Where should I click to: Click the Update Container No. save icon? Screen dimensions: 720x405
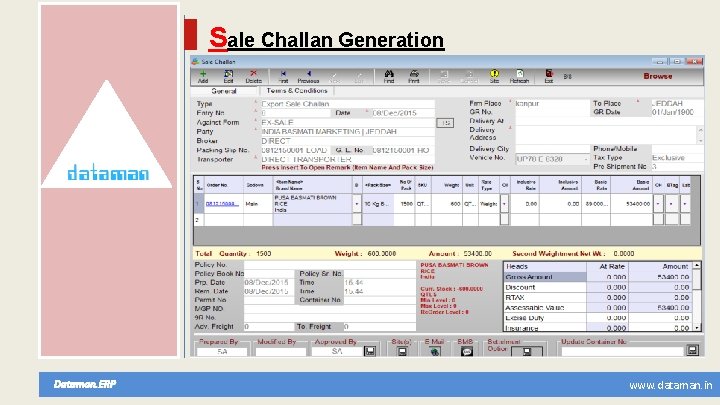692,350
